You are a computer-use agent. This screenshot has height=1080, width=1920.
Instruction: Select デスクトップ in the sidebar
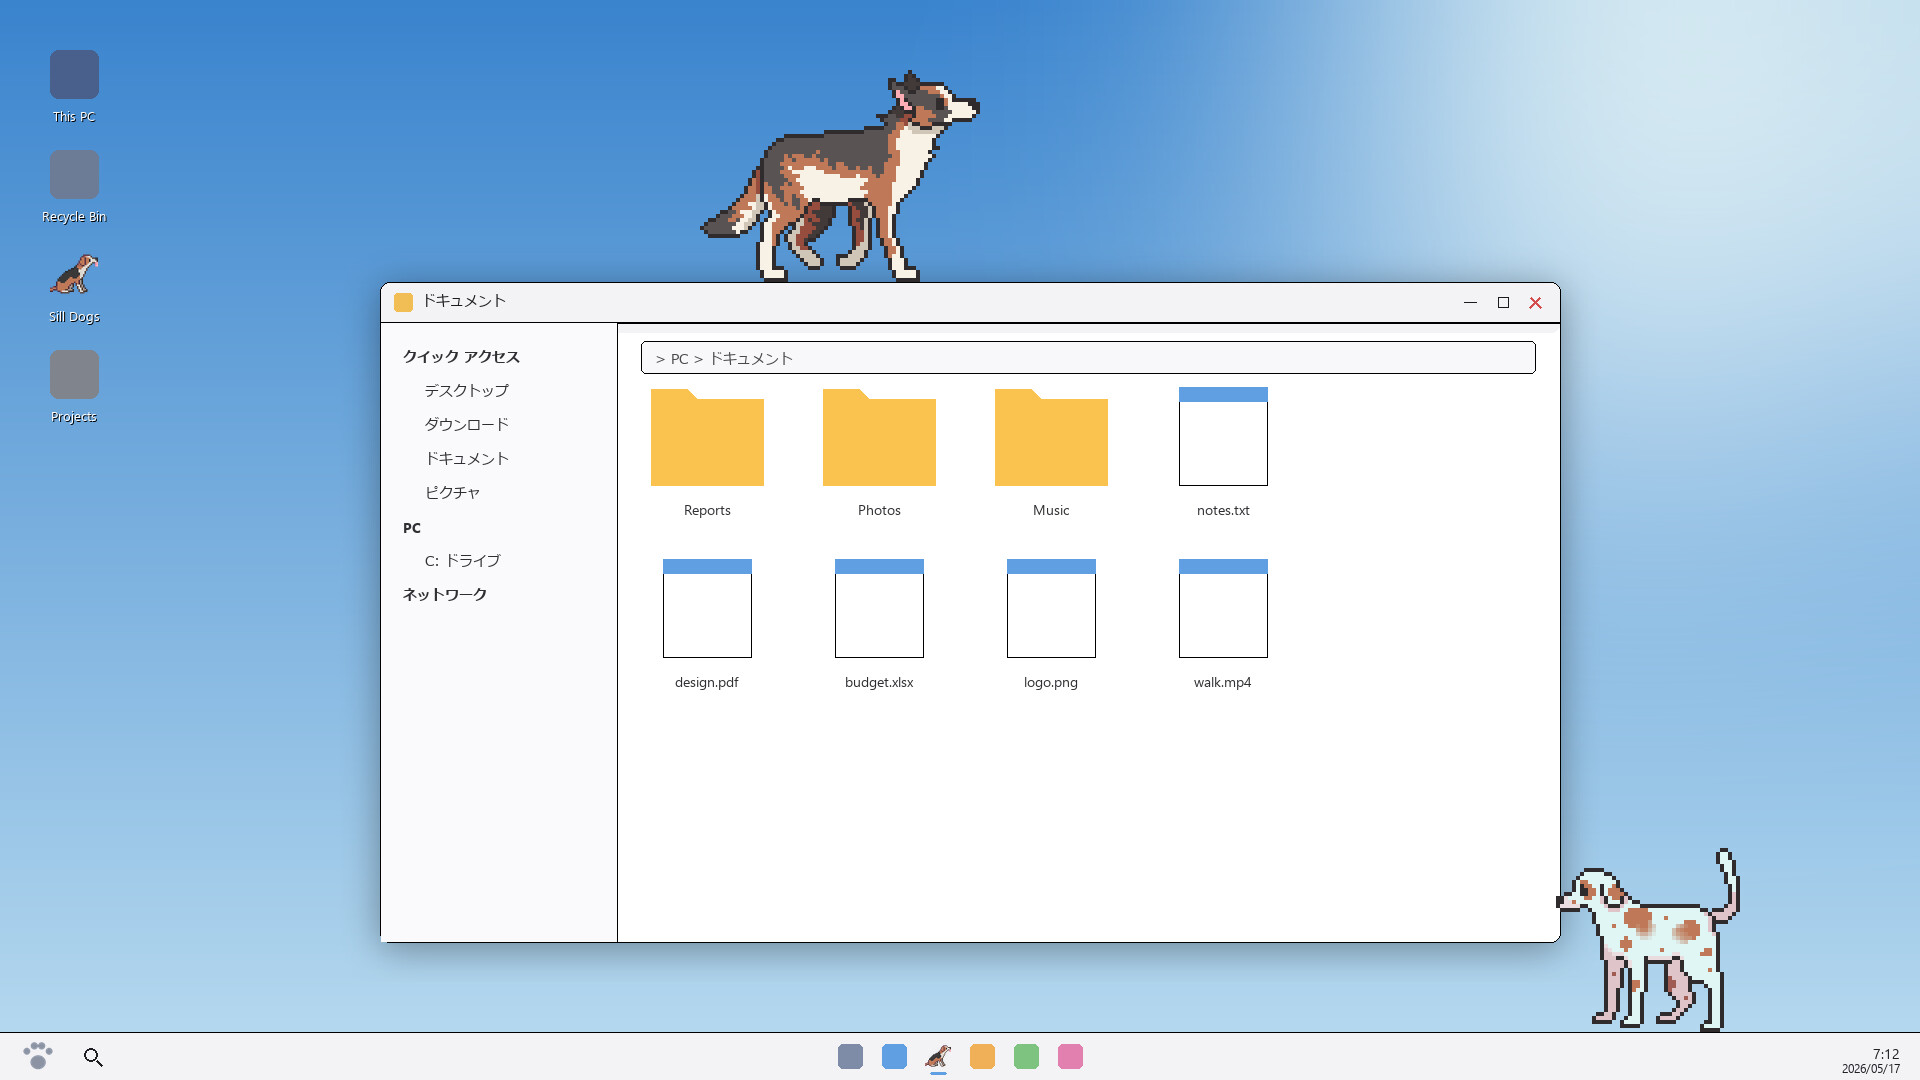[x=467, y=390]
